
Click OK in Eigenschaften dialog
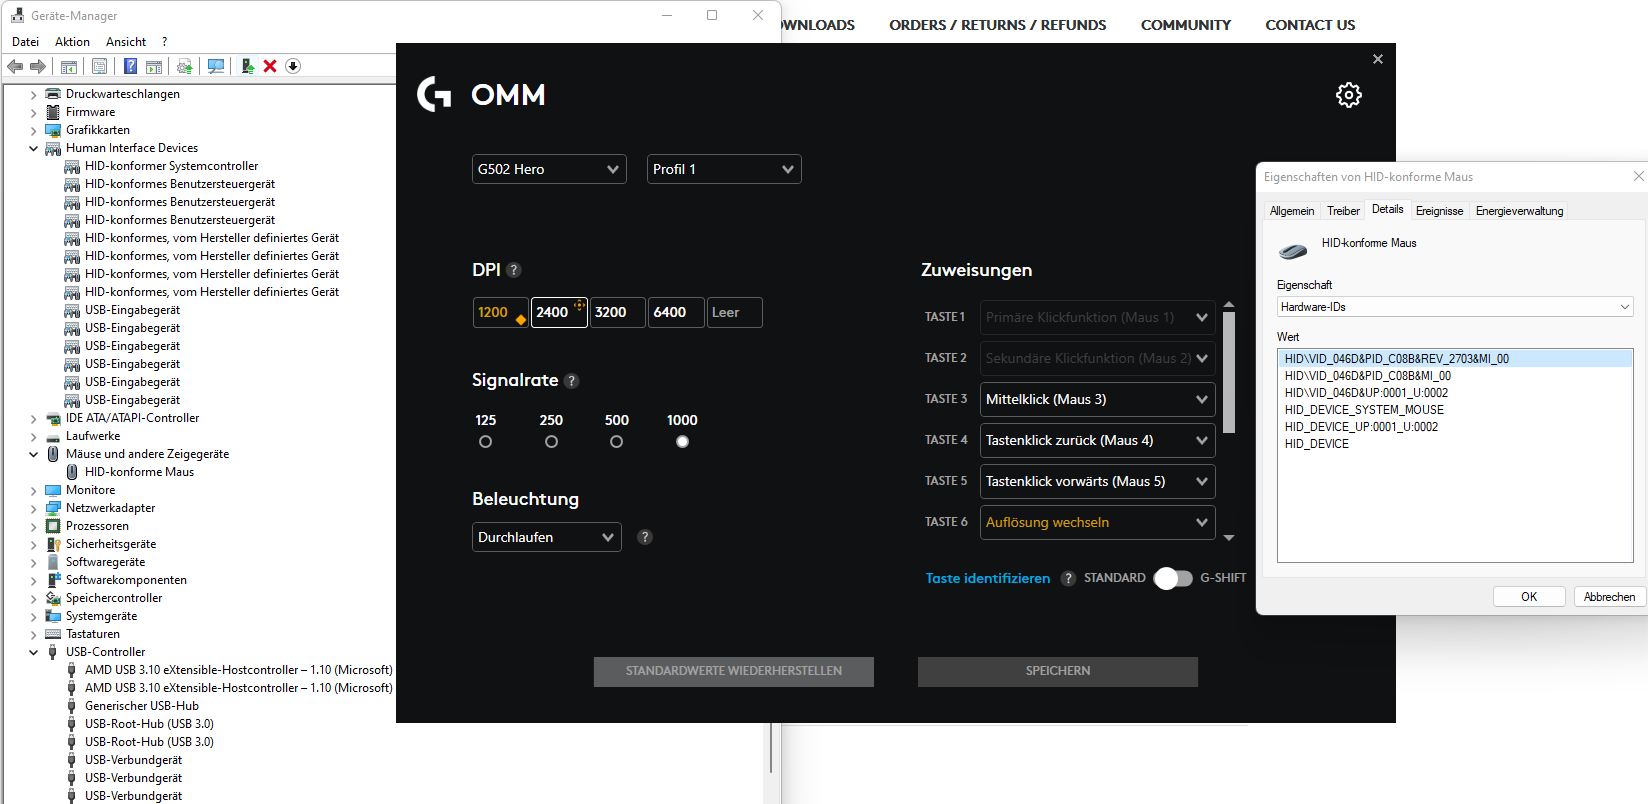pyautogui.click(x=1529, y=597)
